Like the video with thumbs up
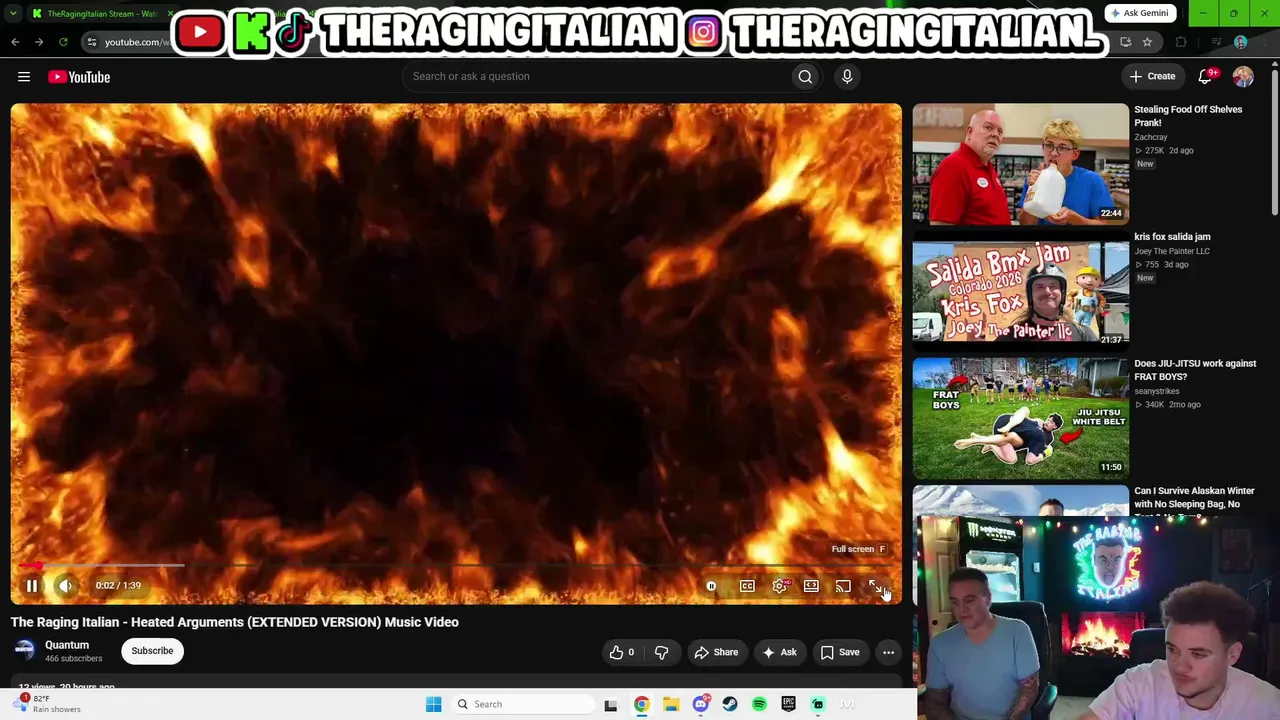This screenshot has height=720, width=1280. click(621, 652)
